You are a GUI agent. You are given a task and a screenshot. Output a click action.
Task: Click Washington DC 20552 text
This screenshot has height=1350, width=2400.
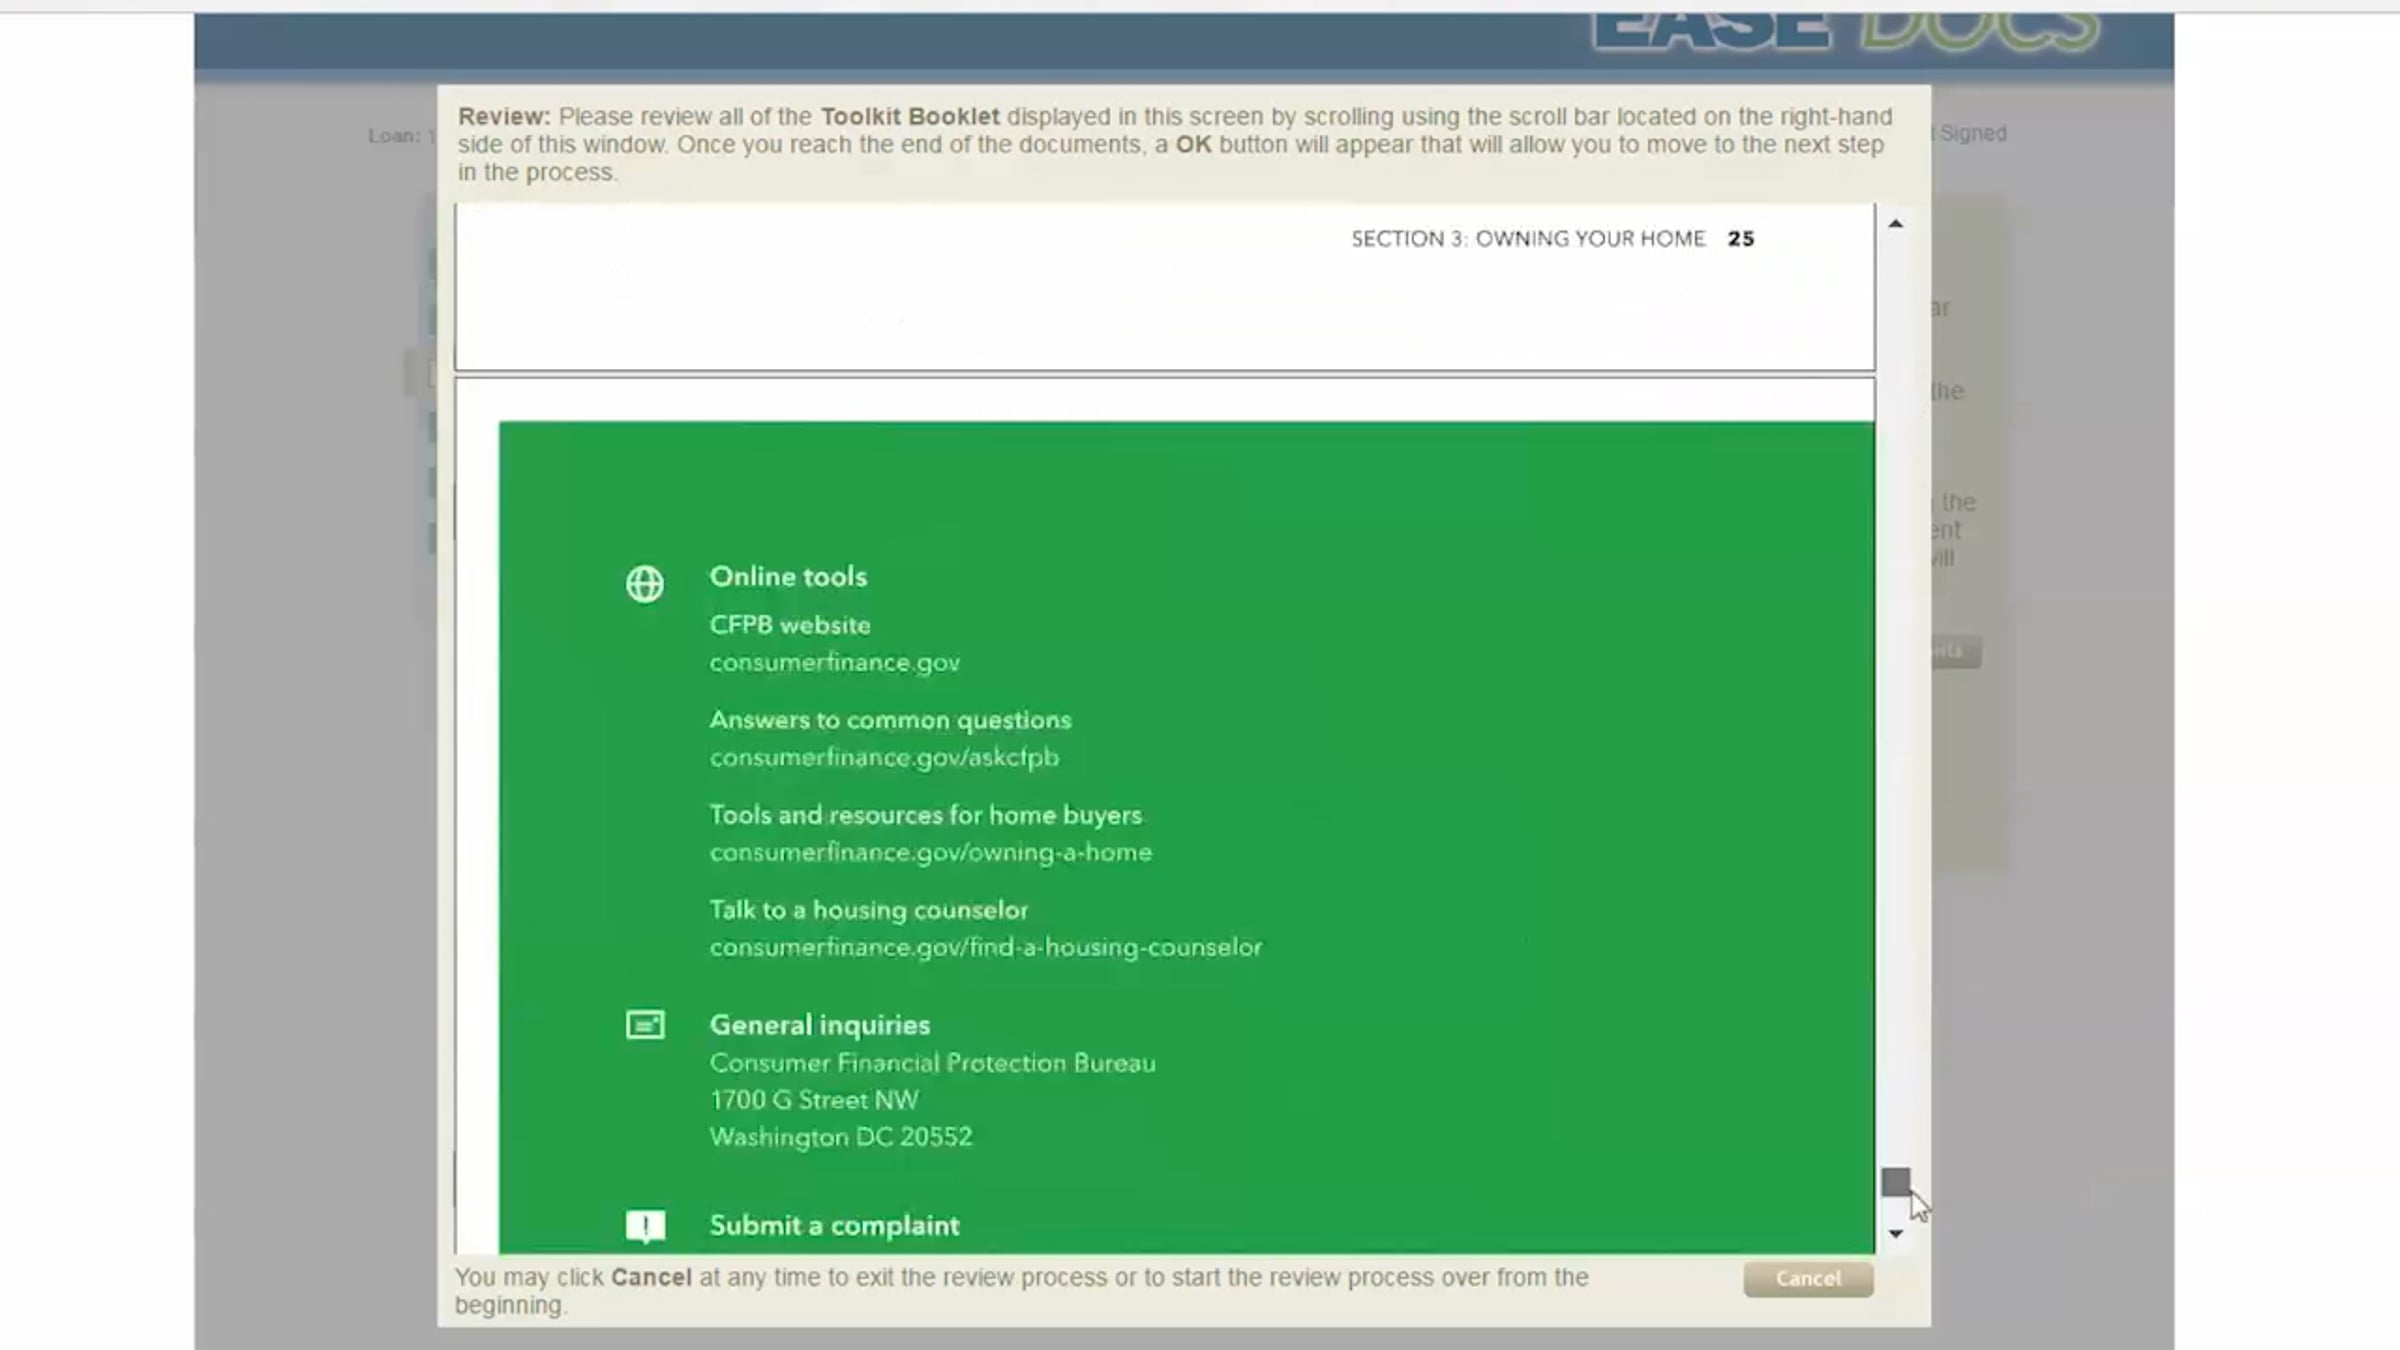tap(841, 1137)
